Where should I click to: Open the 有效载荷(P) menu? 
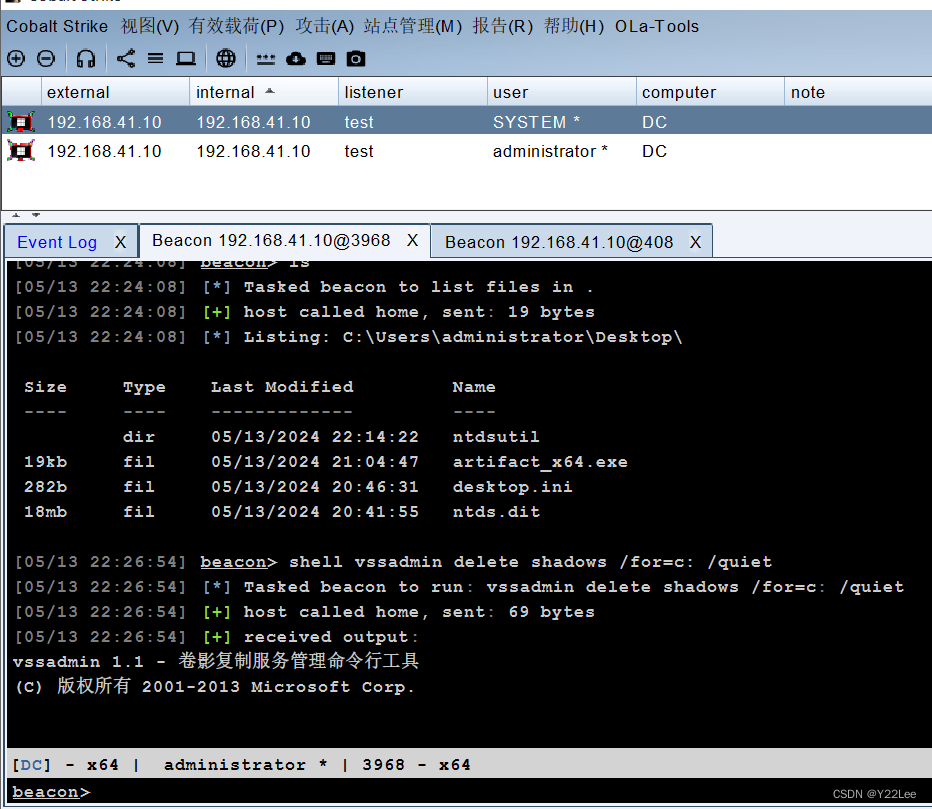pyautogui.click(x=237, y=26)
